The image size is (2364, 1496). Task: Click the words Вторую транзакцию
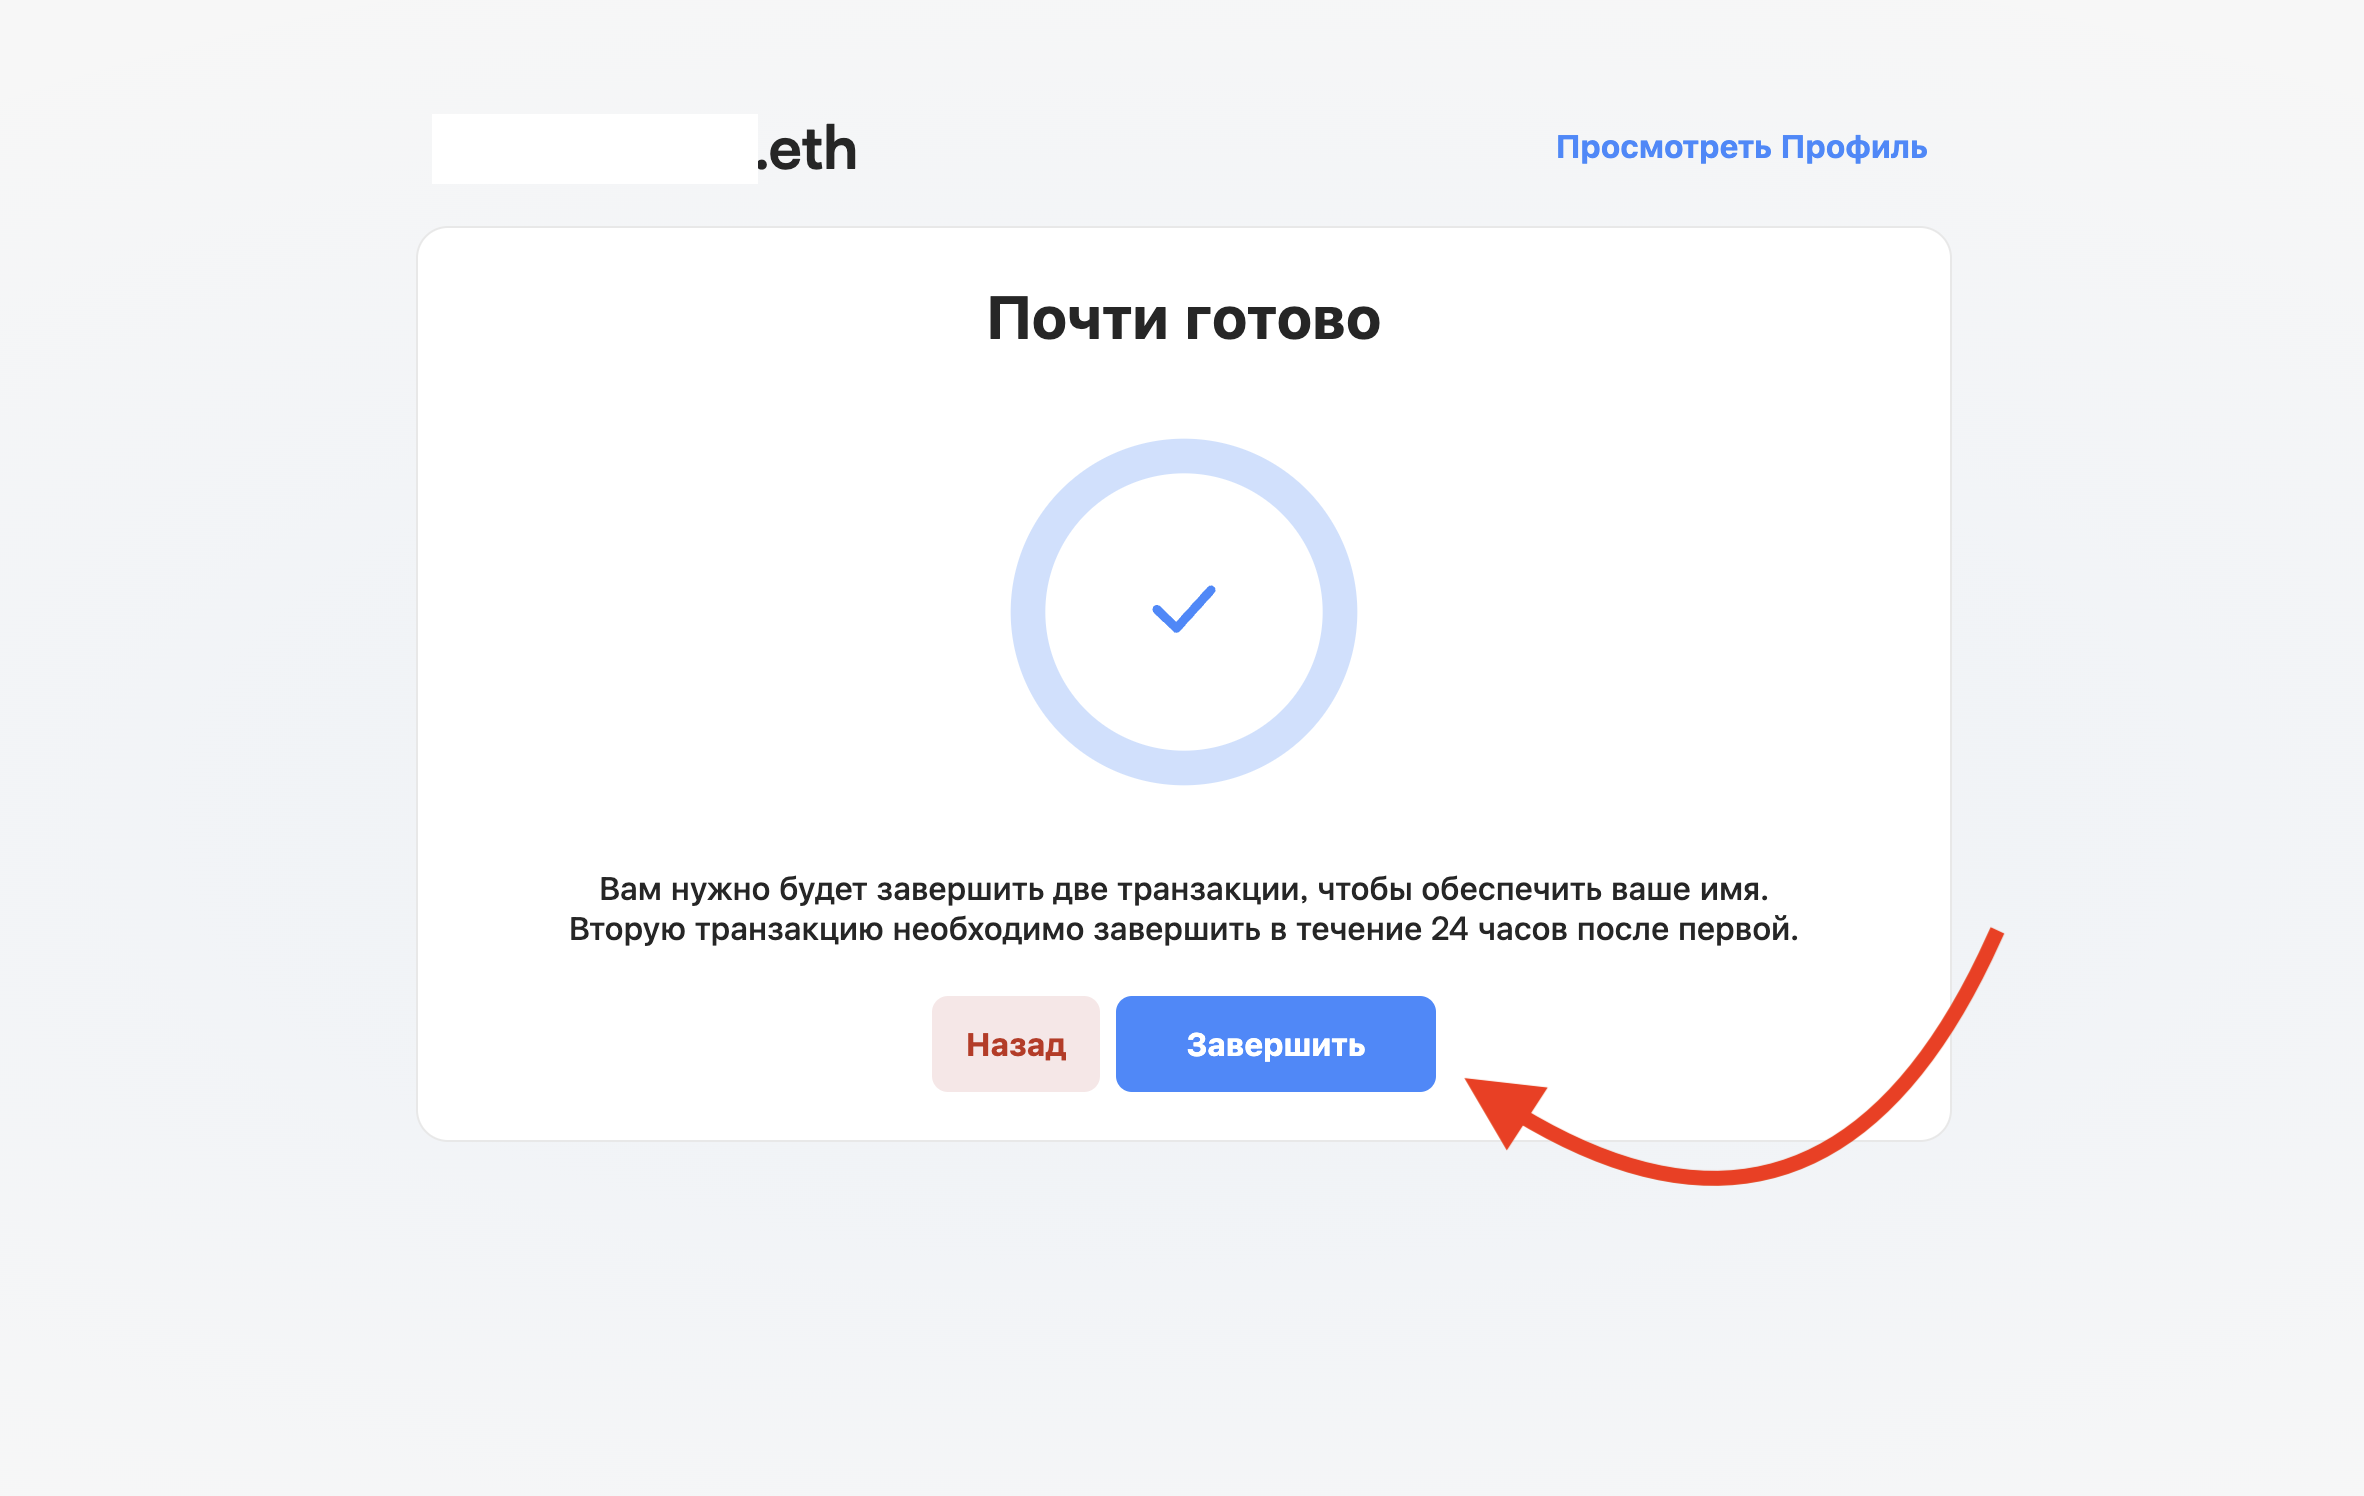pyautogui.click(x=726, y=929)
